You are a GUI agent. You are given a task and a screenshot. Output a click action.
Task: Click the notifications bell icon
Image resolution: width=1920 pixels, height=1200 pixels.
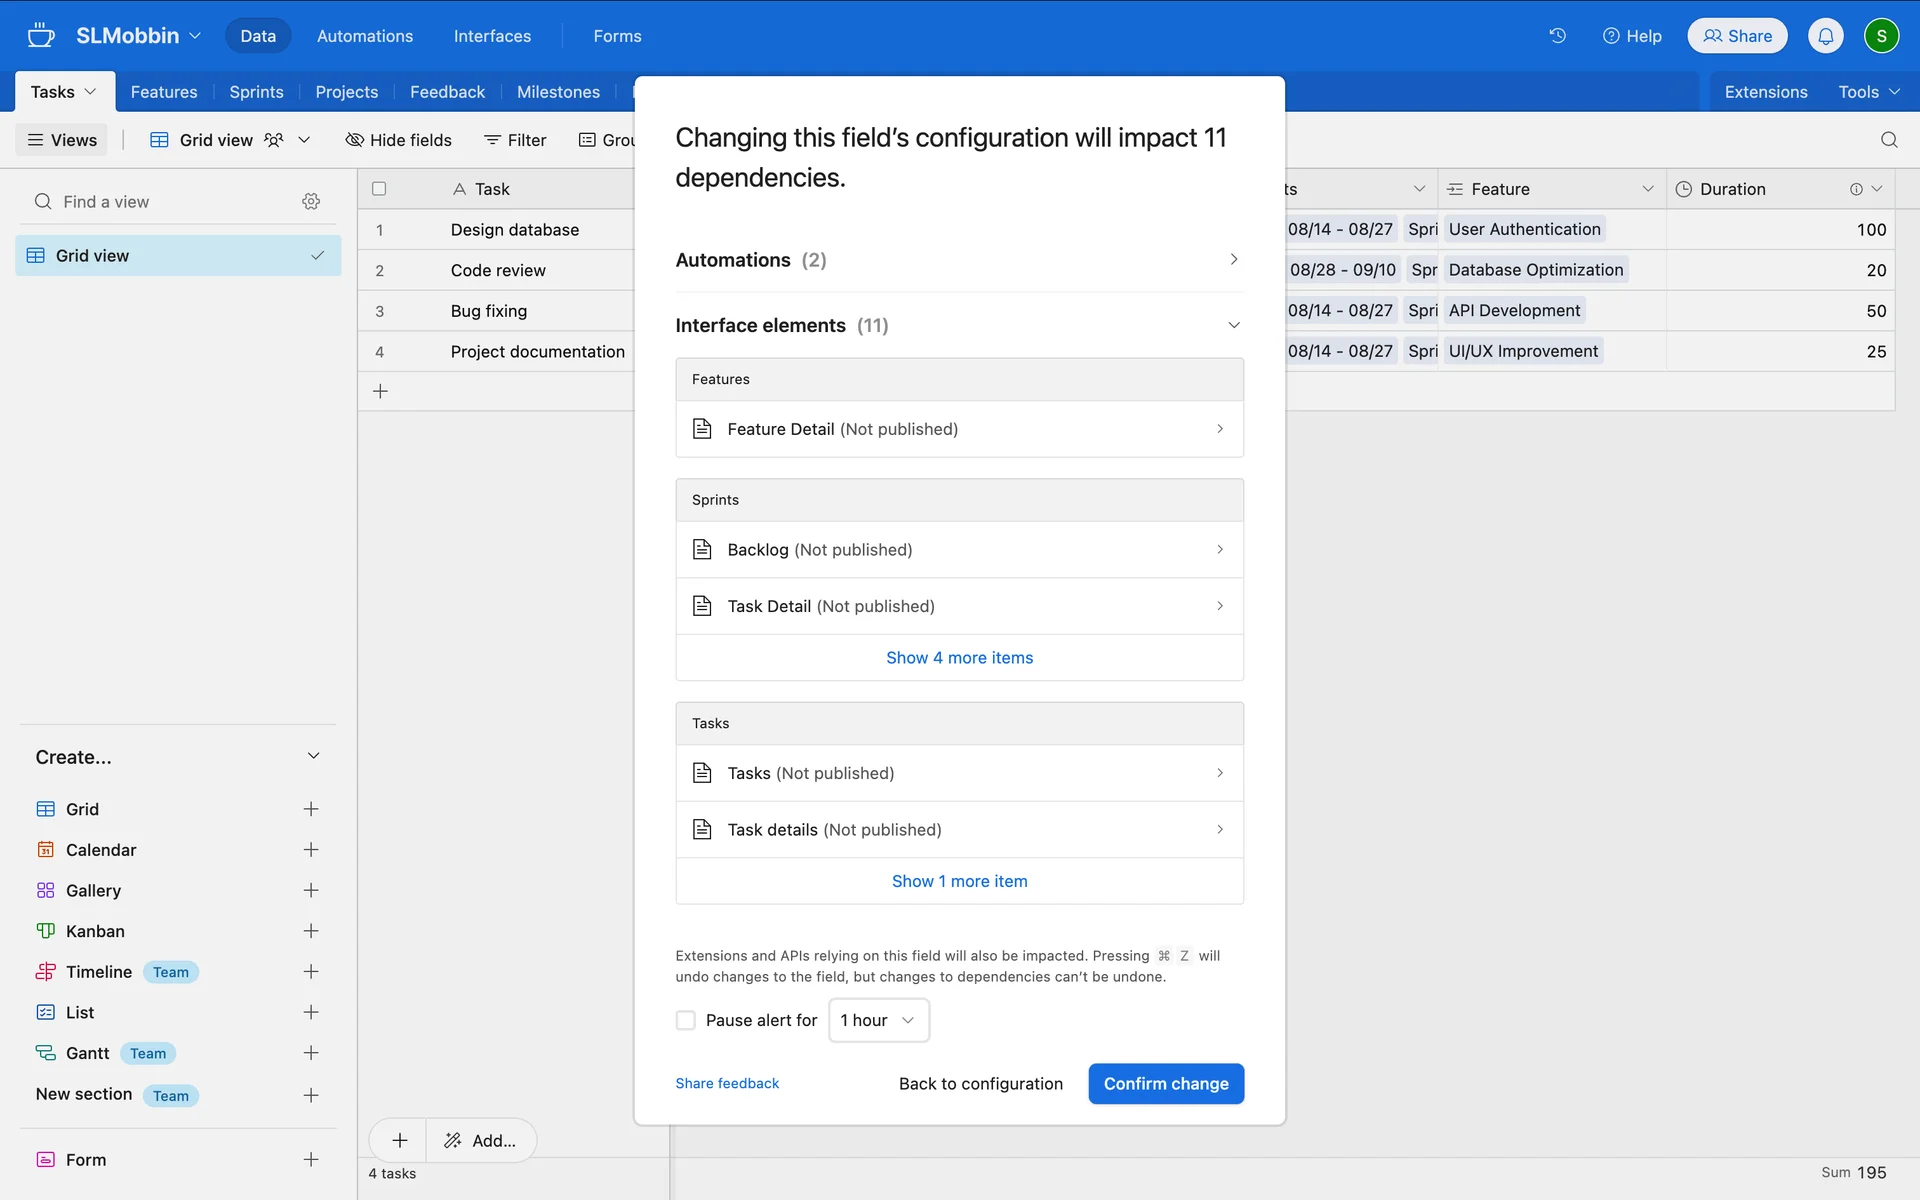click(x=1825, y=36)
